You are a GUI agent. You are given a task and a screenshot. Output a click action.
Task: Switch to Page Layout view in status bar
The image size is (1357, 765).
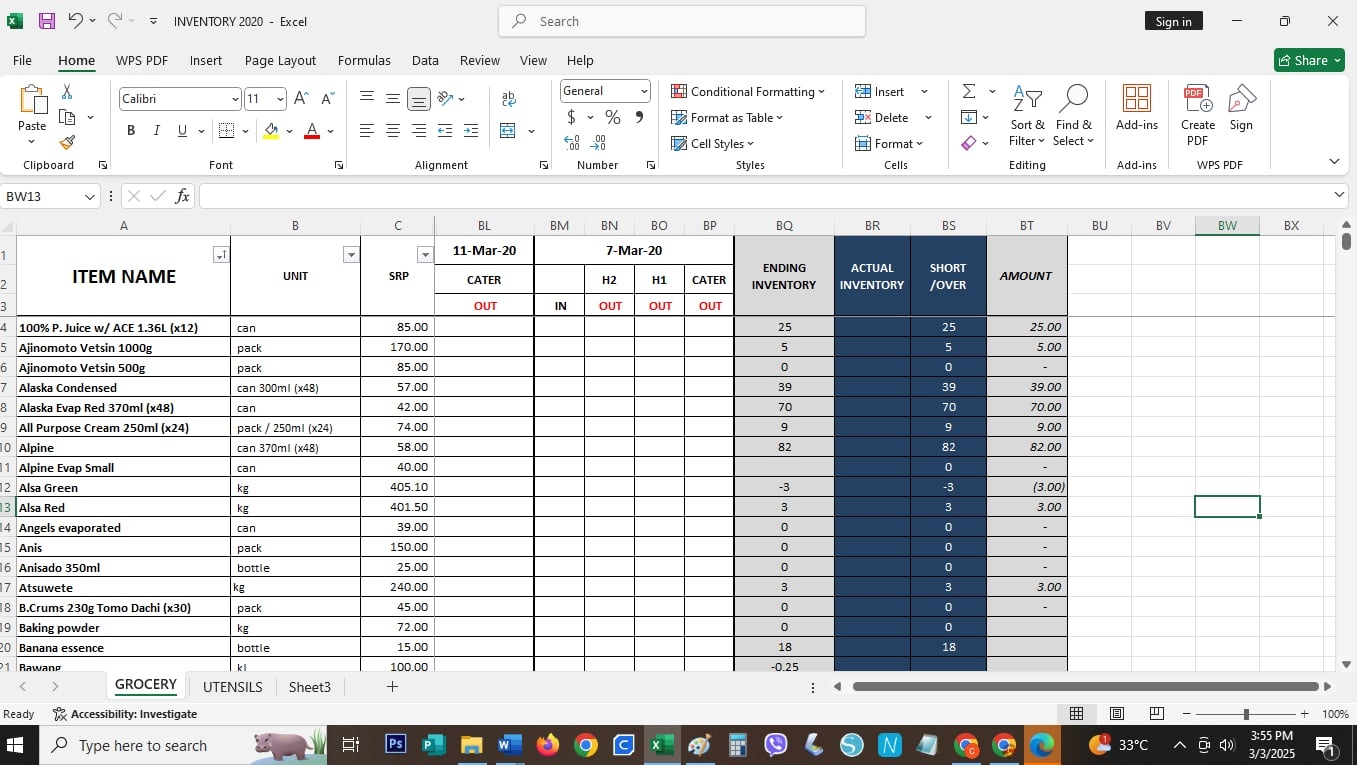(x=1117, y=714)
